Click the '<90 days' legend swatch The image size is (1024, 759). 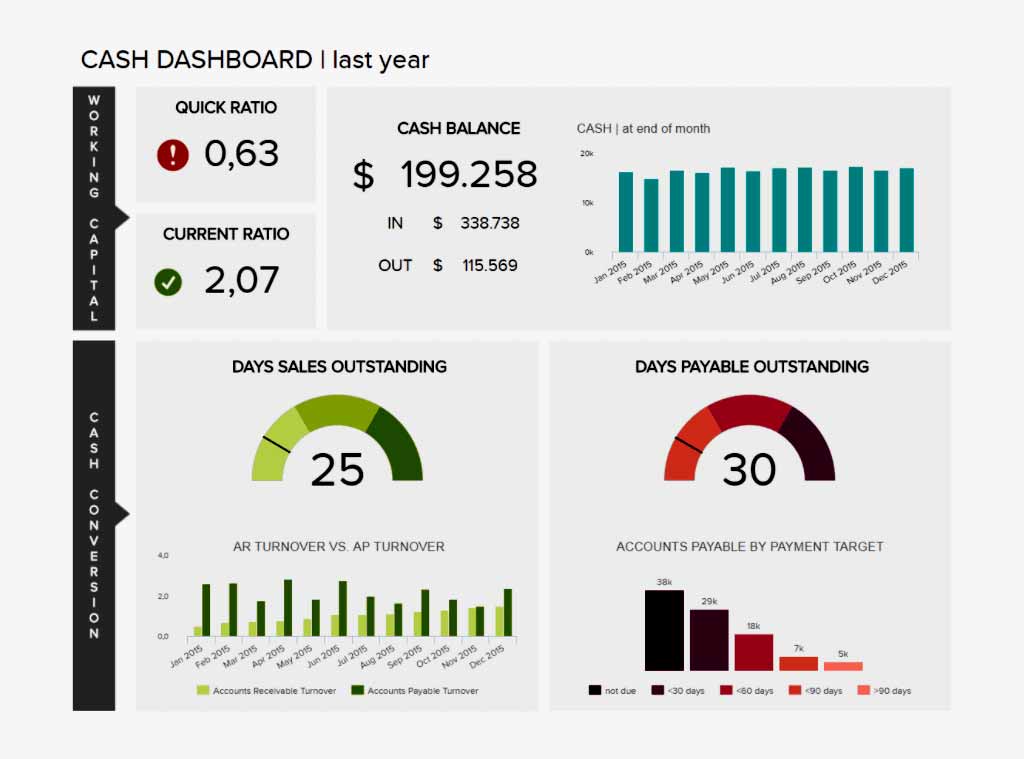pyautogui.click(x=795, y=690)
